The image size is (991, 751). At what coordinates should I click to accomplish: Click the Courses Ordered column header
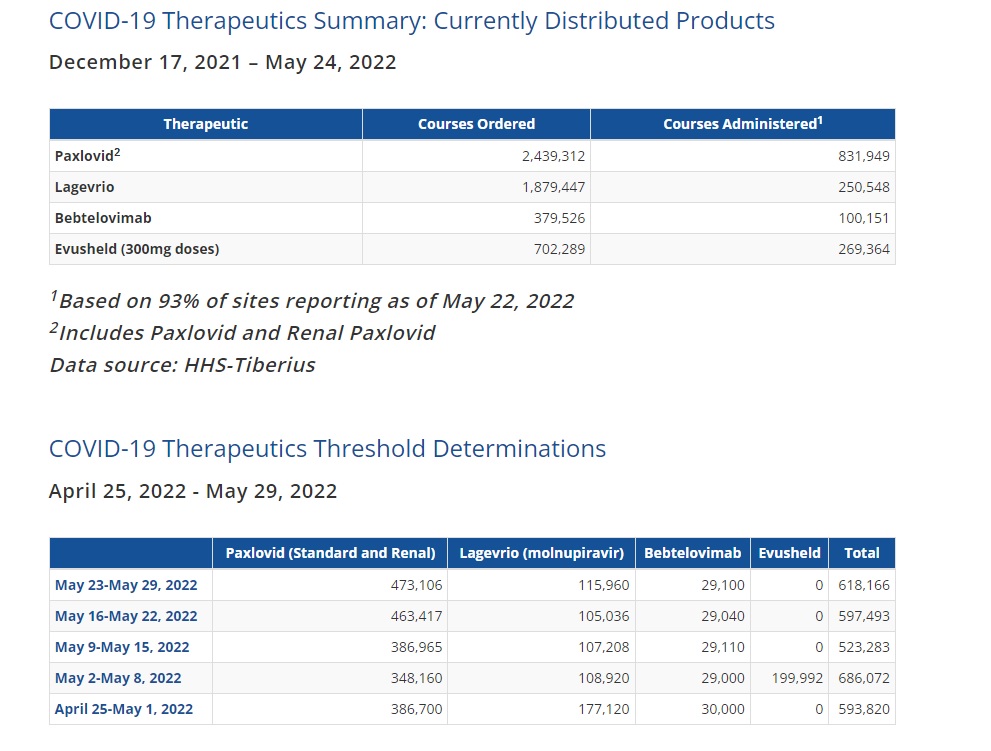click(477, 124)
